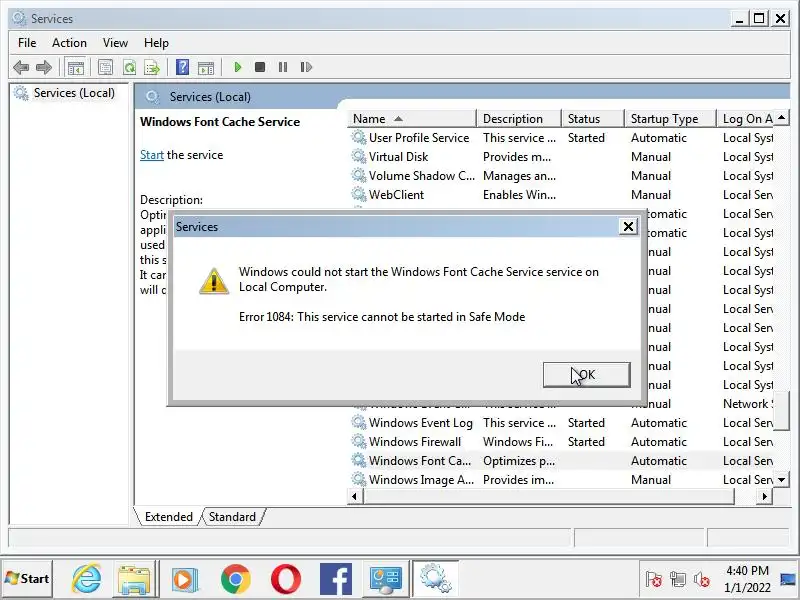800x600 pixels.
Task: Click the Show Desktop tray button
Action: pos(789,579)
